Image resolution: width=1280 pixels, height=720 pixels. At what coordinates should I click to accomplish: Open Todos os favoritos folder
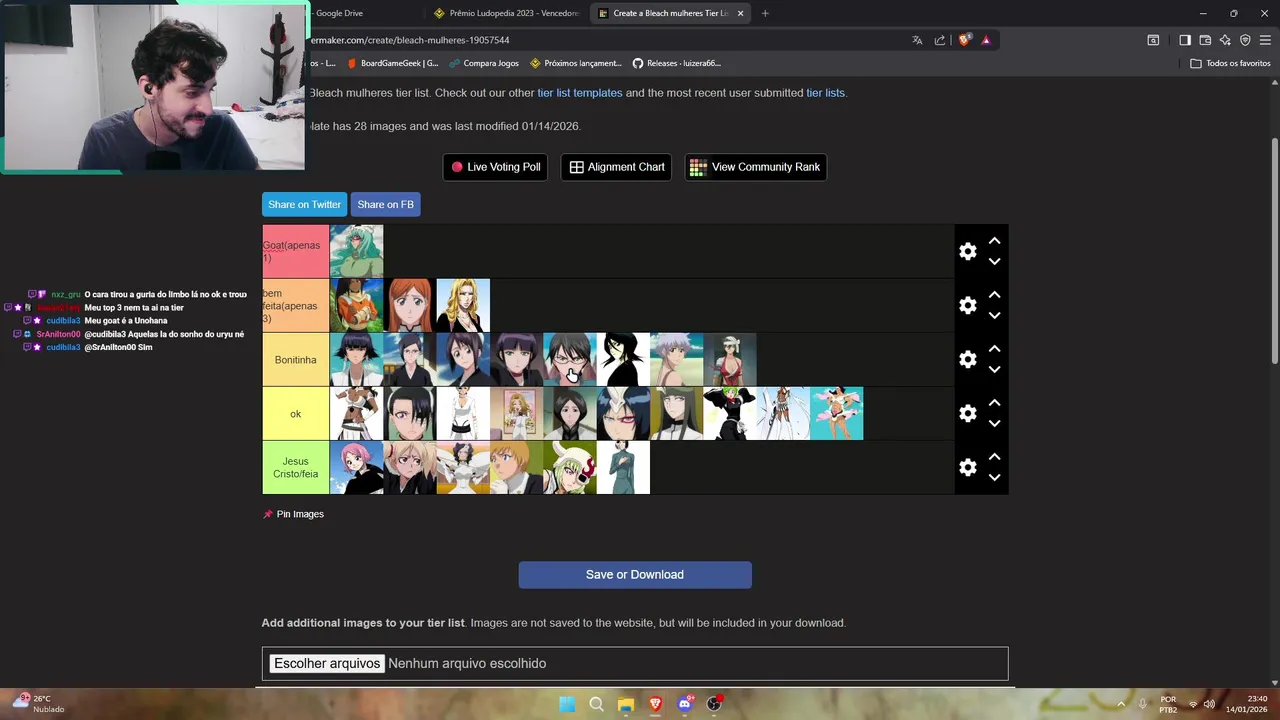(x=1231, y=63)
